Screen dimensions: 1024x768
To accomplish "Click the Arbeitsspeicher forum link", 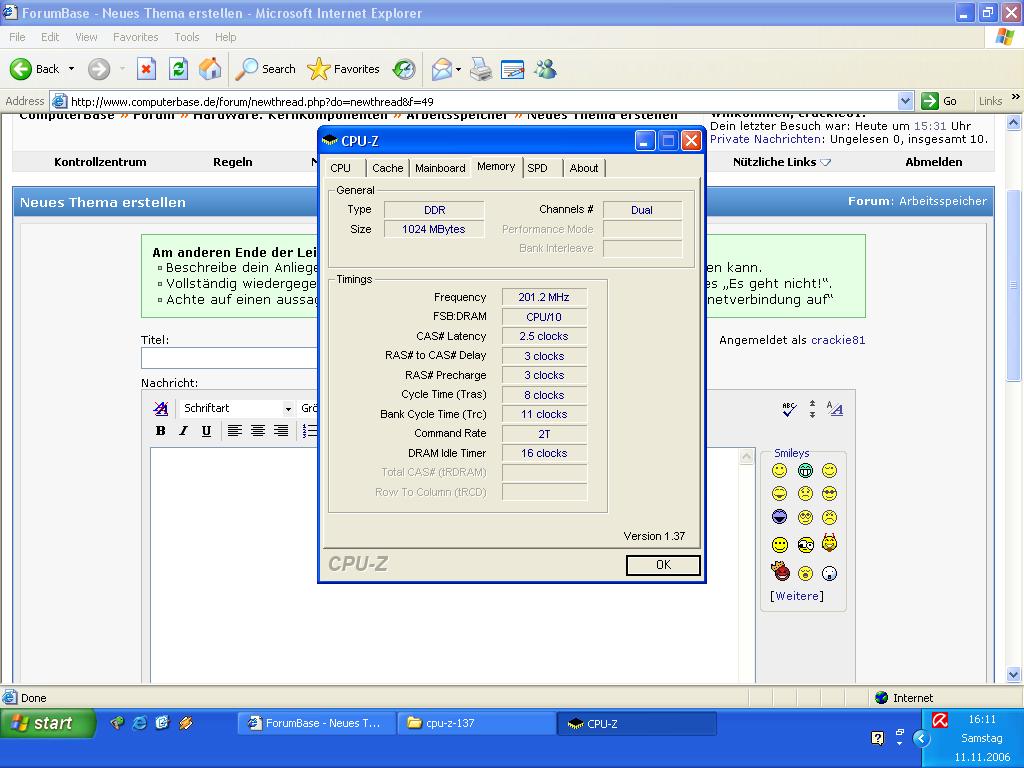I will tap(942, 201).
